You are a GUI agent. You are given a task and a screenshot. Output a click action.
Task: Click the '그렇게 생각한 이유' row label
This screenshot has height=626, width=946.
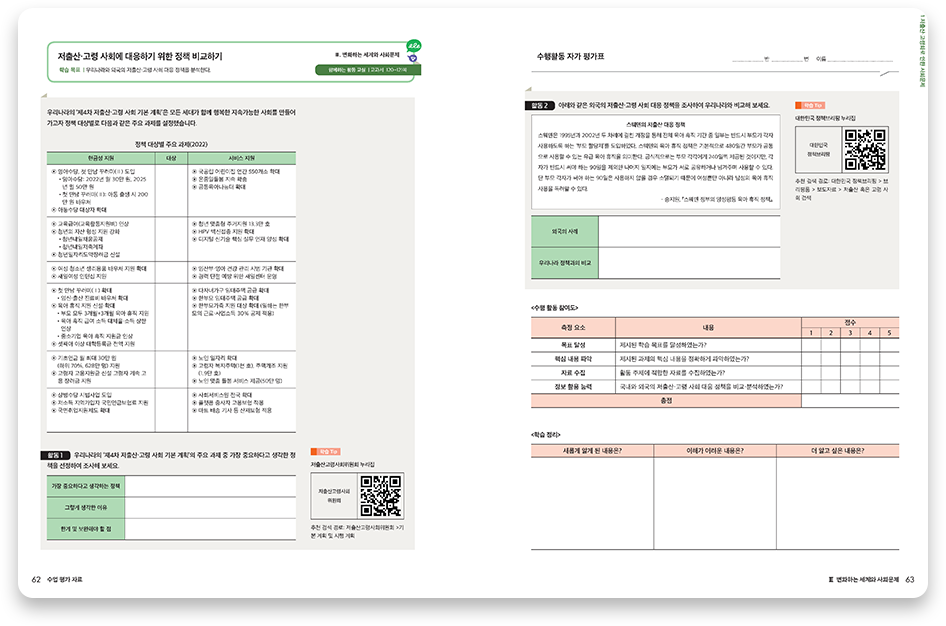[86, 508]
